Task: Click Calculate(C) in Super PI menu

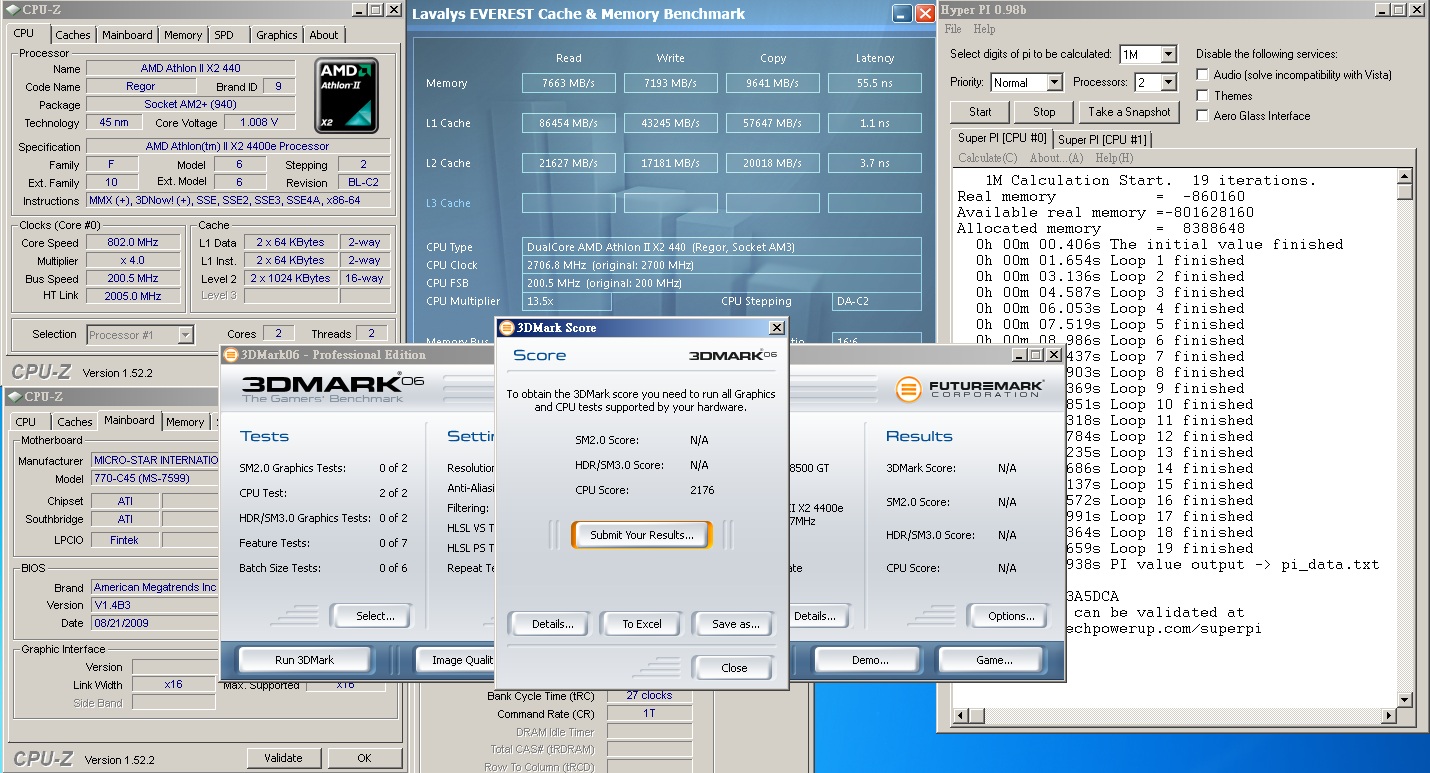Action: point(988,158)
